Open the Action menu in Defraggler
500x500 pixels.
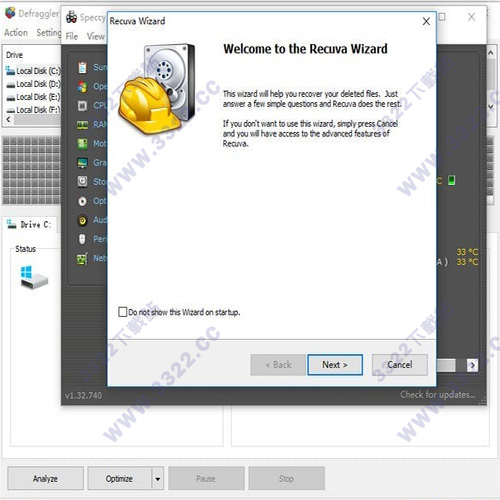pyautogui.click(x=16, y=33)
